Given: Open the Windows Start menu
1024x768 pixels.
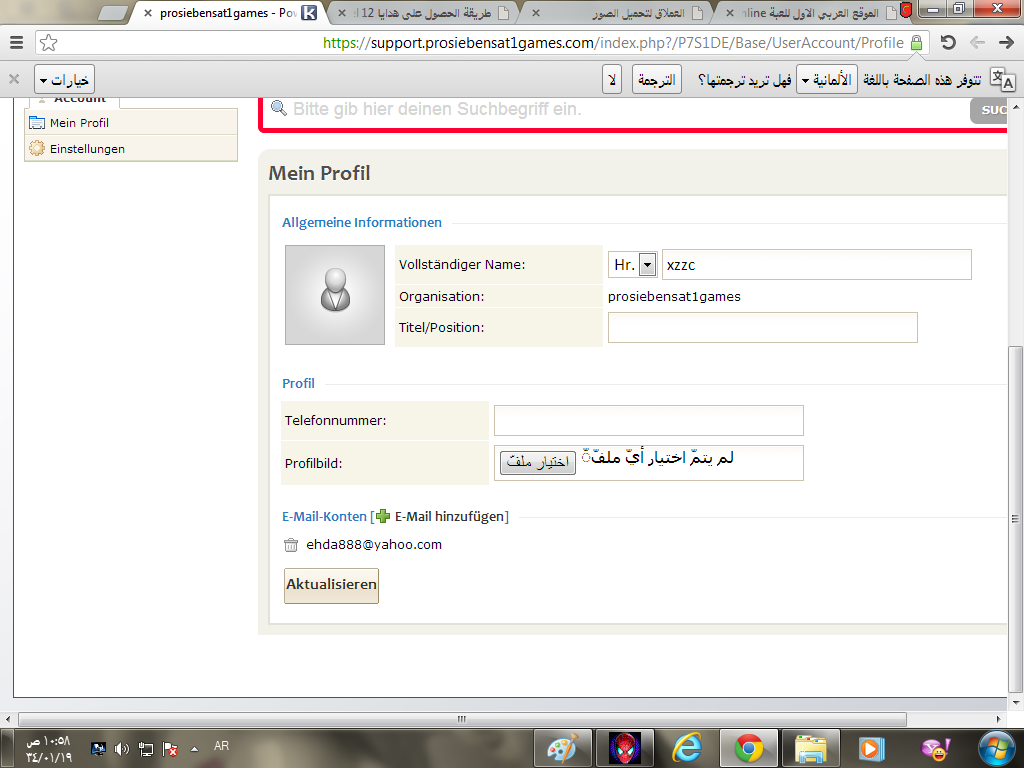Looking at the screenshot, I should coord(997,748).
